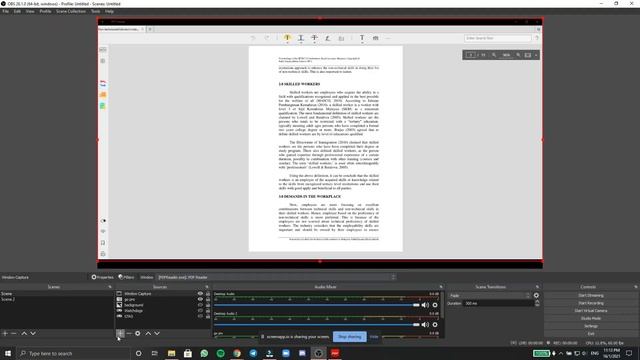Enable Studio Mode
640x360 pixels.
[x=591, y=318]
